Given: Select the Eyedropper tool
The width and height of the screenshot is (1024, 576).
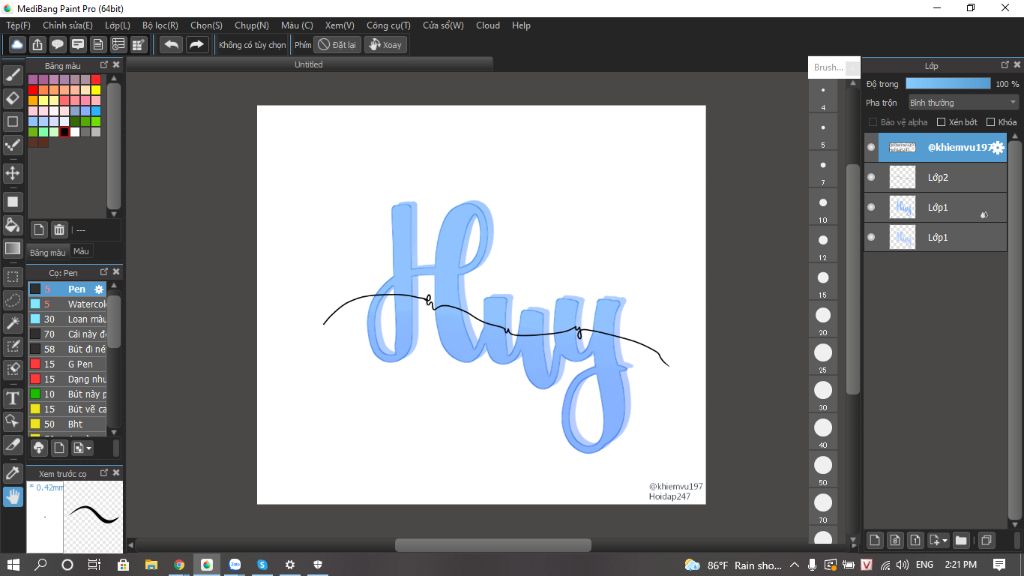Looking at the screenshot, I should coord(12,473).
